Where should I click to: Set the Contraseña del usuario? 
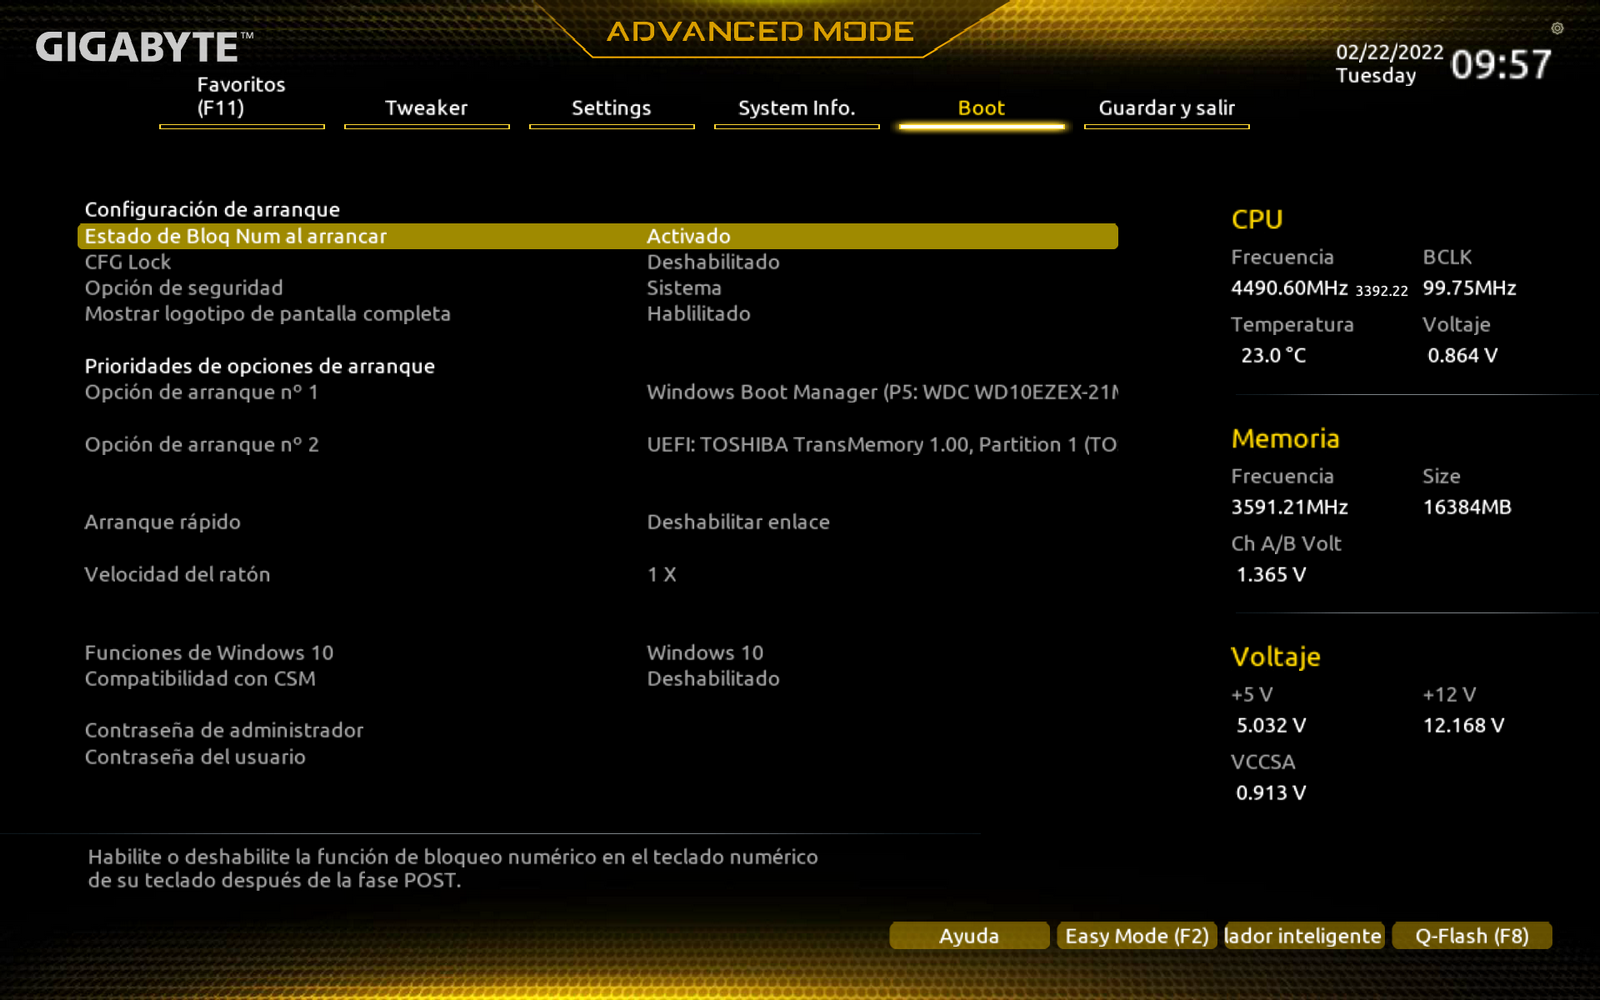[x=195, y=757]
